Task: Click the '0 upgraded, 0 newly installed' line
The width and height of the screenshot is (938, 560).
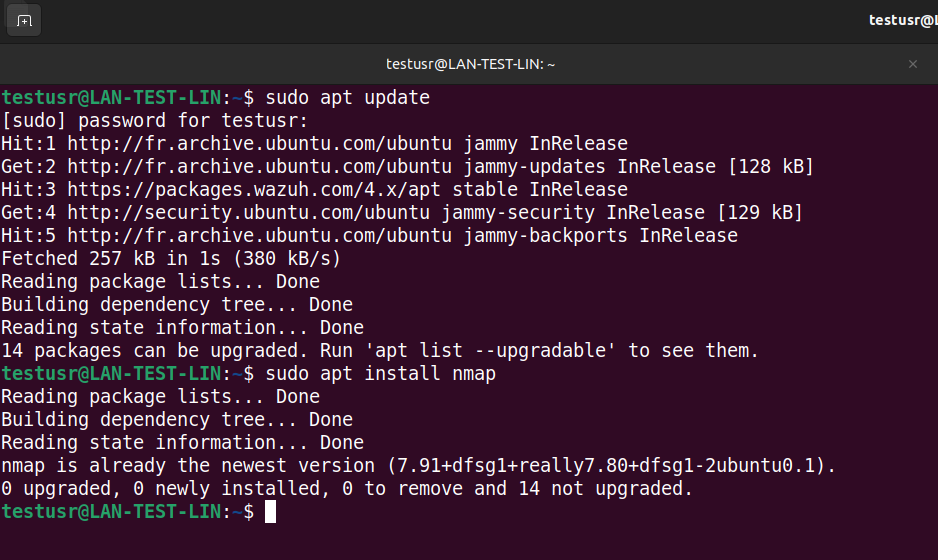Action: coord(347,489)
